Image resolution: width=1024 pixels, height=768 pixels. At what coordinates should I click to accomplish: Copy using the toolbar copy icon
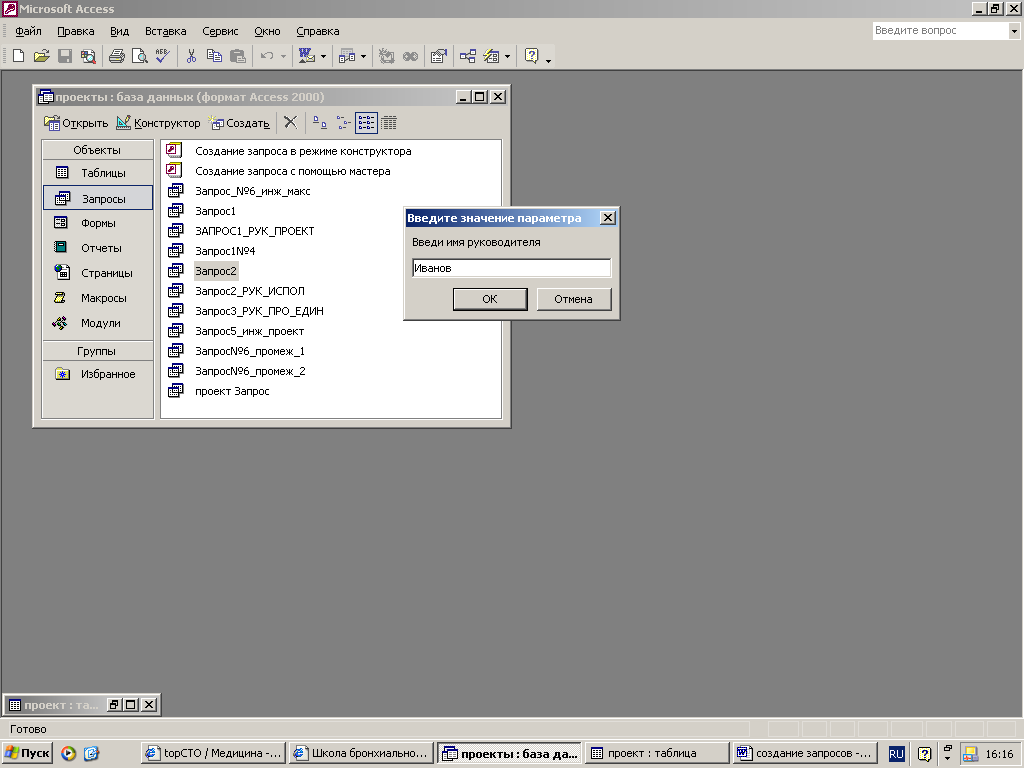tap(214, 56)
